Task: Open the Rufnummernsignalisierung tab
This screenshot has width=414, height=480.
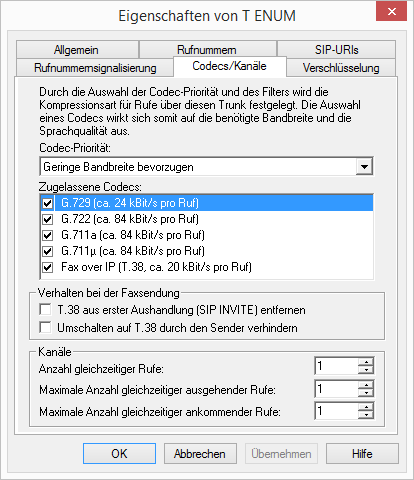Action: 95,68
